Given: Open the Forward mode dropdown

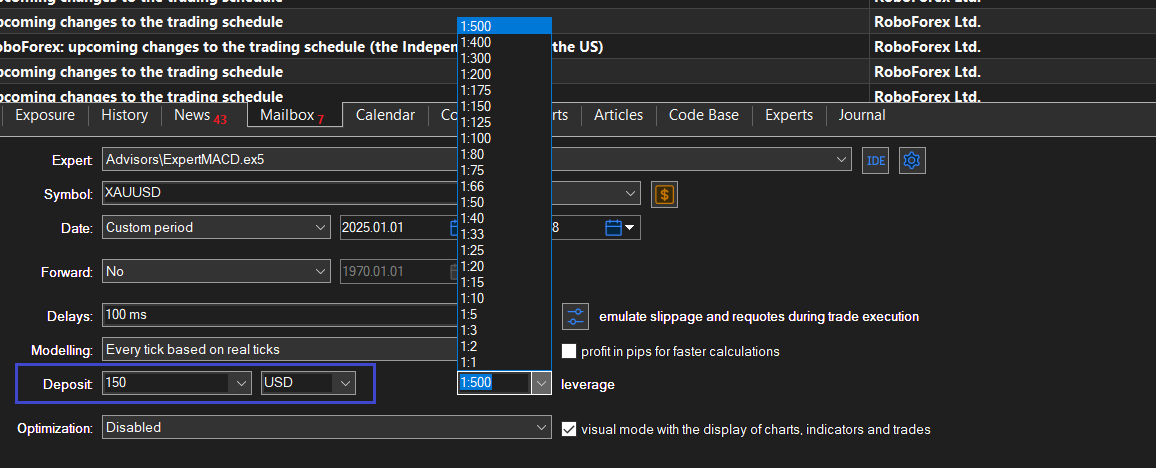Looking at the screenshot, I should pos(320,271).
